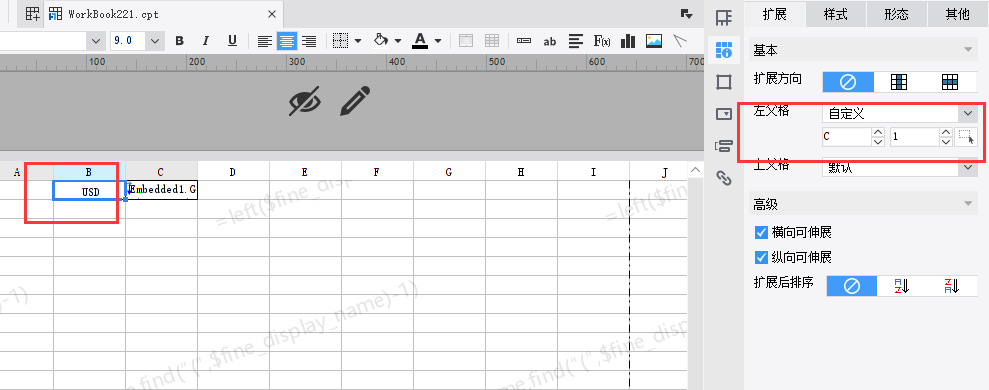Toggle italic formatting
Screen dimensions: 989x390
pyautogui.click(x=206, y=41)
